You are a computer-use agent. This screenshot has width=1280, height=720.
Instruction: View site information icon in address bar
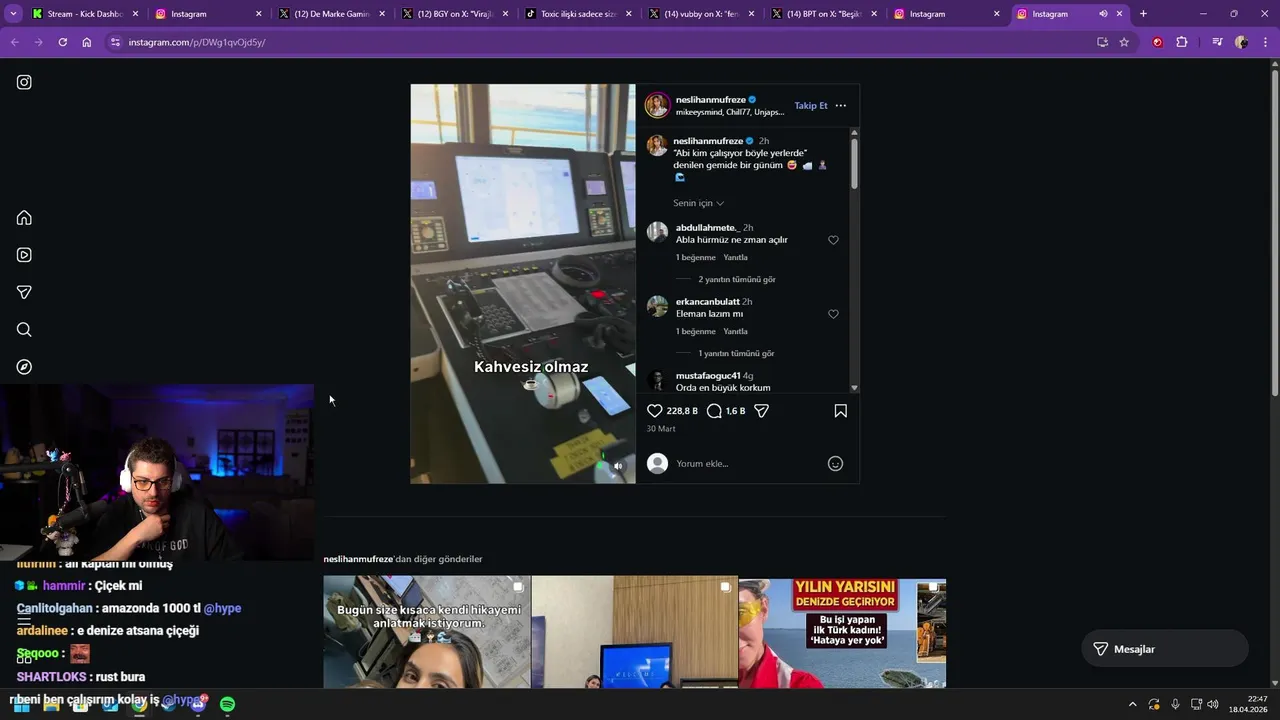[x=116, y=42]
